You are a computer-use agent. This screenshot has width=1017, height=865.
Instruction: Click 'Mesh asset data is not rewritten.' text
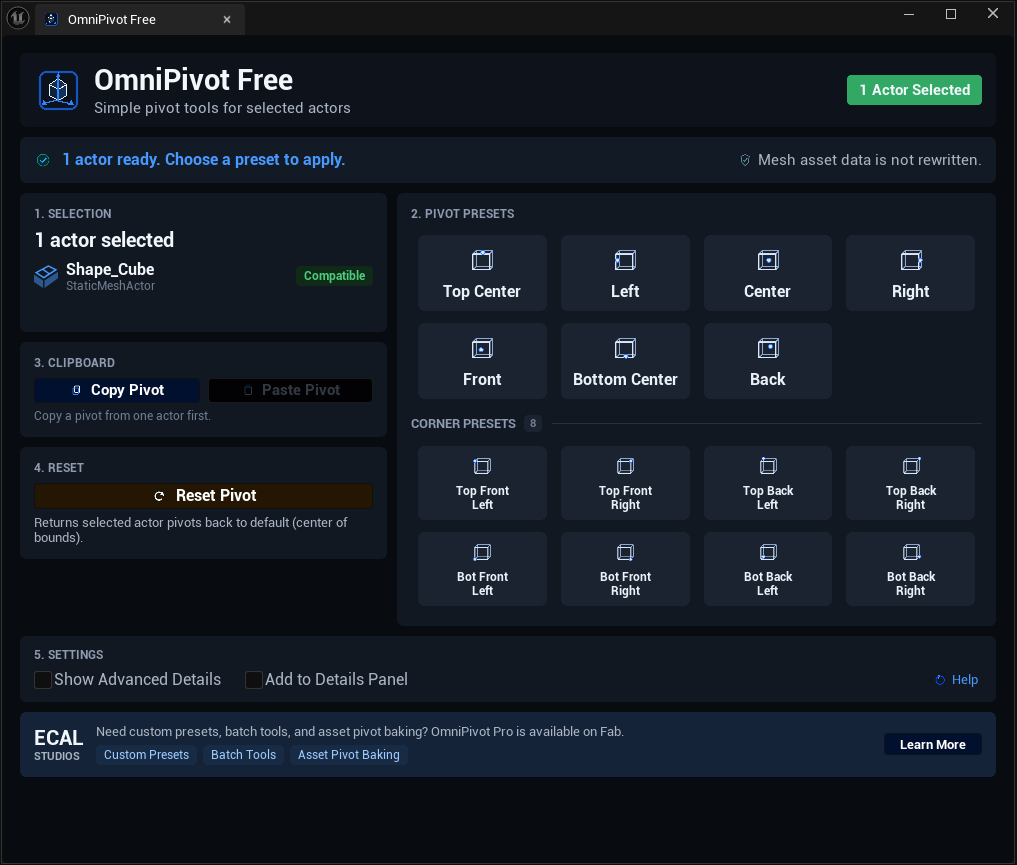869,160
